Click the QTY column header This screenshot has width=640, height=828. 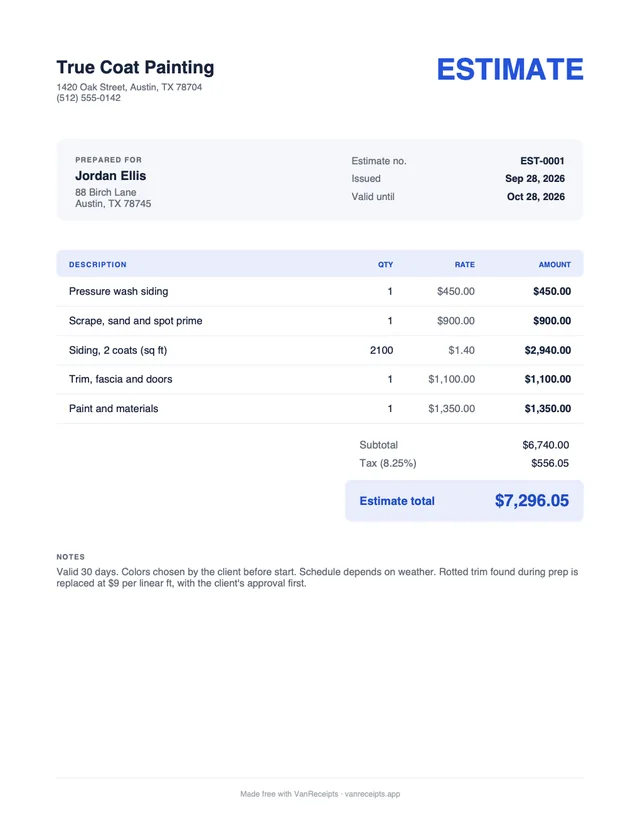point(385,265)
